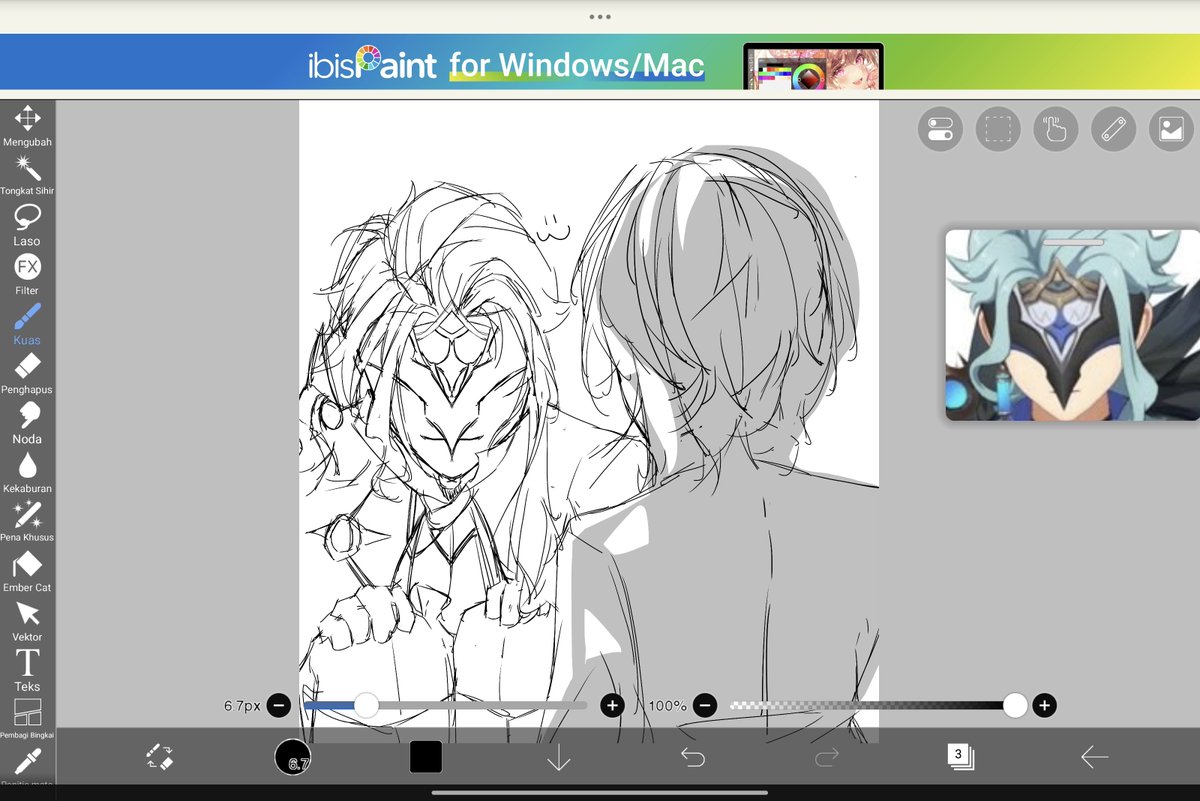Open the three-dot multitasking menu at top
This screenshot has width=1200, height=801.
tap(600, 17)
